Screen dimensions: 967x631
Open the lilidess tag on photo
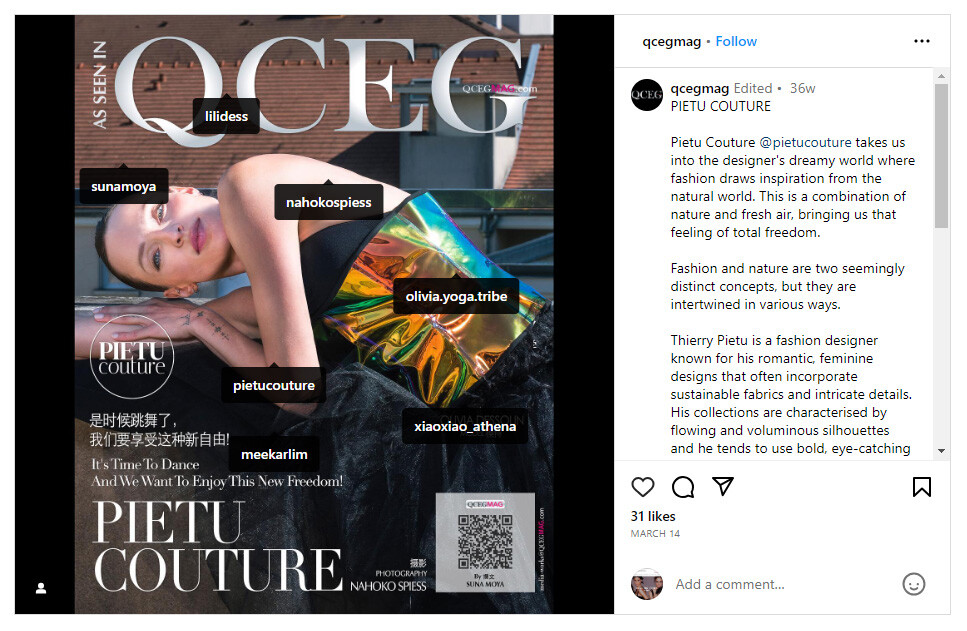[x=226, y=116]
